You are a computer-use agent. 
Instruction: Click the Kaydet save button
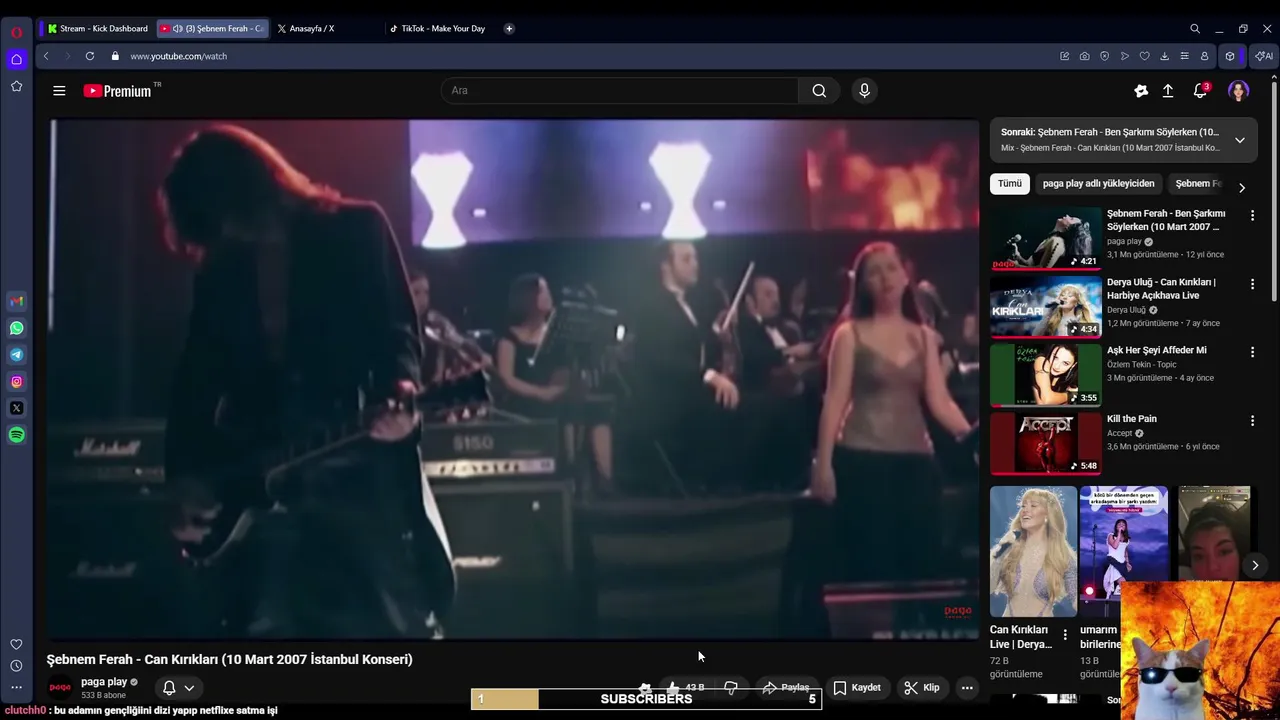(x=857, y=688)
